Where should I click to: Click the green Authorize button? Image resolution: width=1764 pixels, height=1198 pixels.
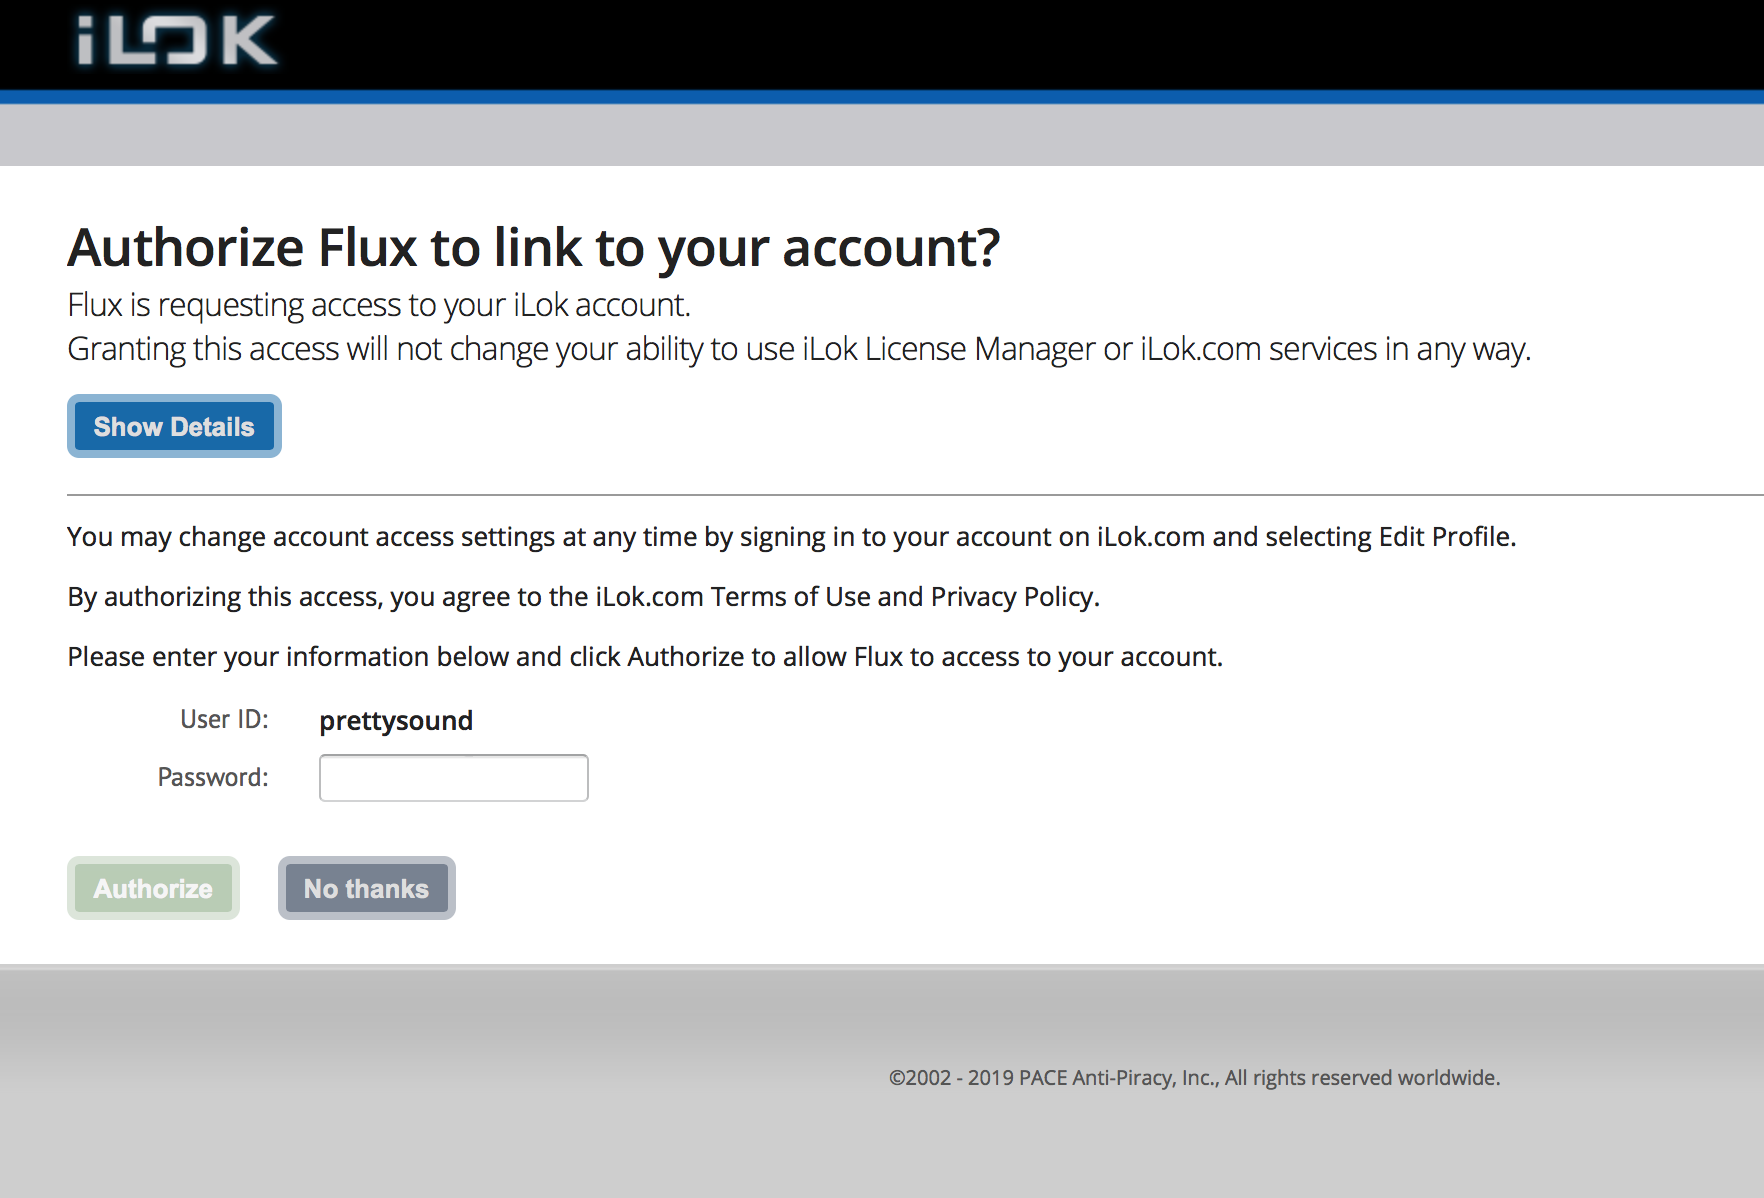[x=153, y=888]
